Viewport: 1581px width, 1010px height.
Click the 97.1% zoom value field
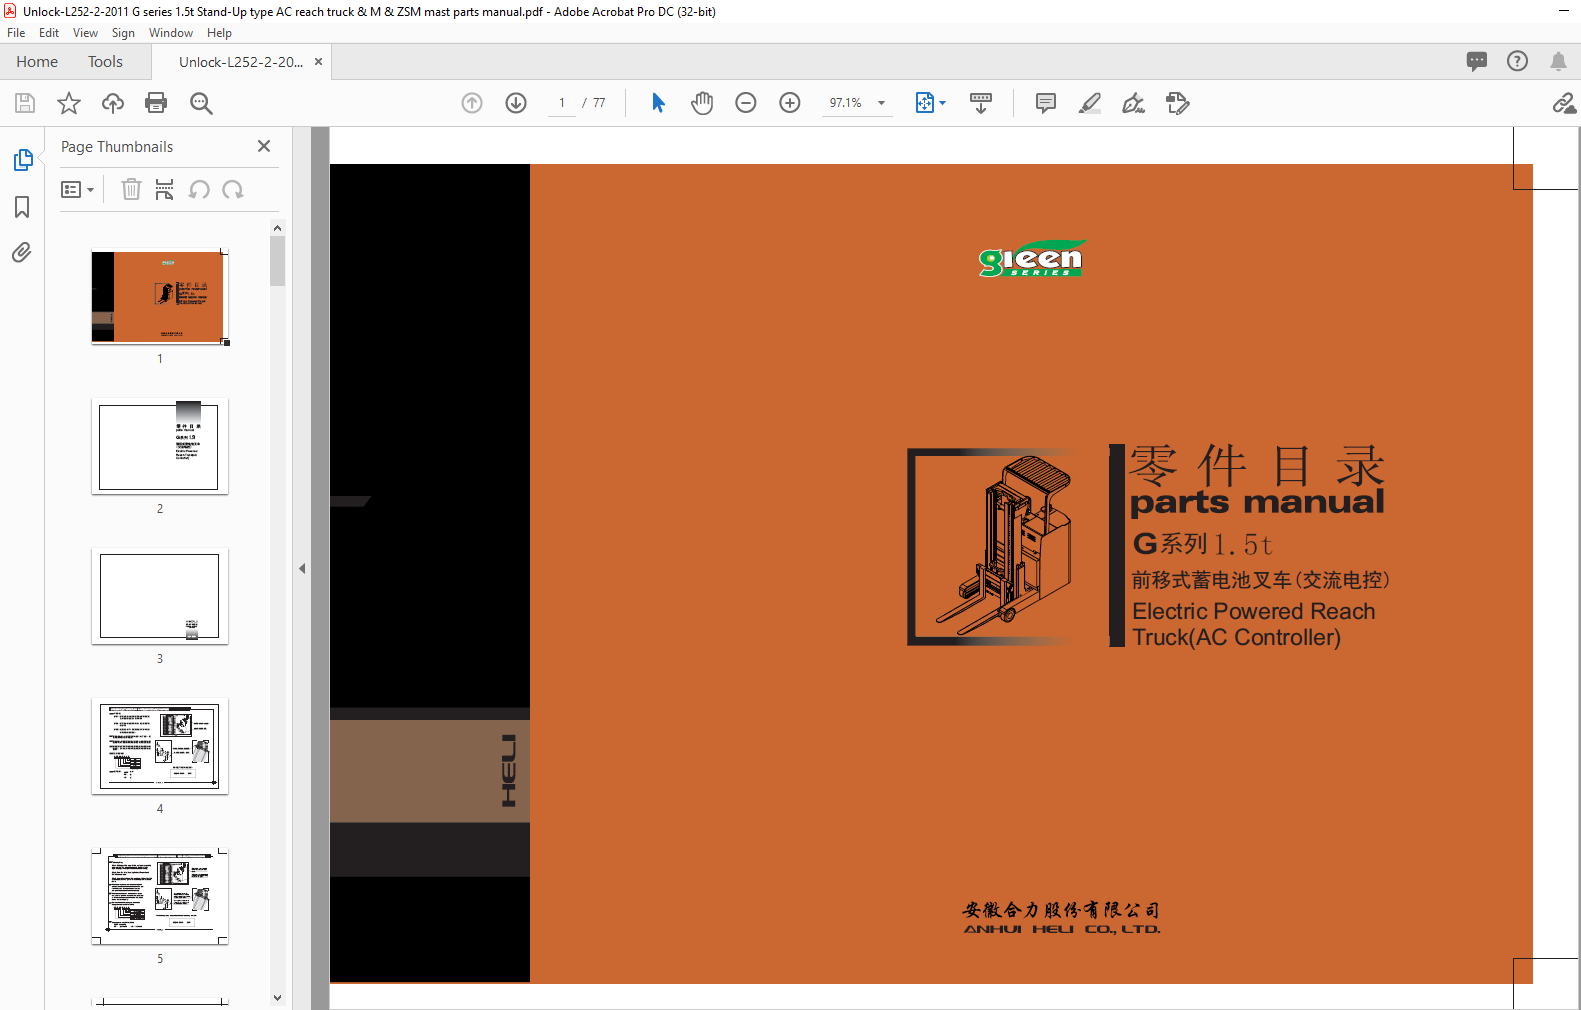846,103
